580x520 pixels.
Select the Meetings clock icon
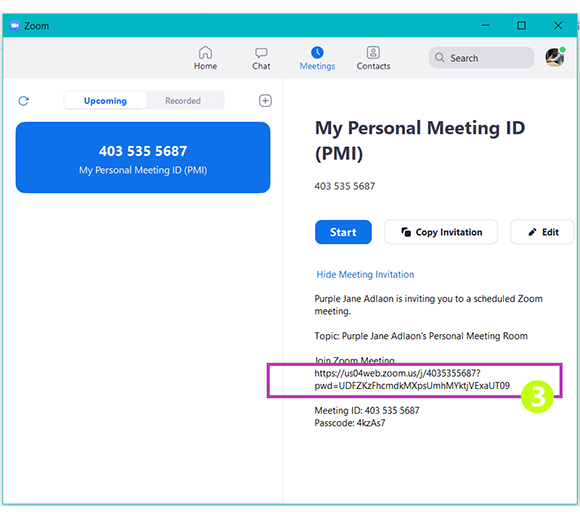tap(317, 53)
